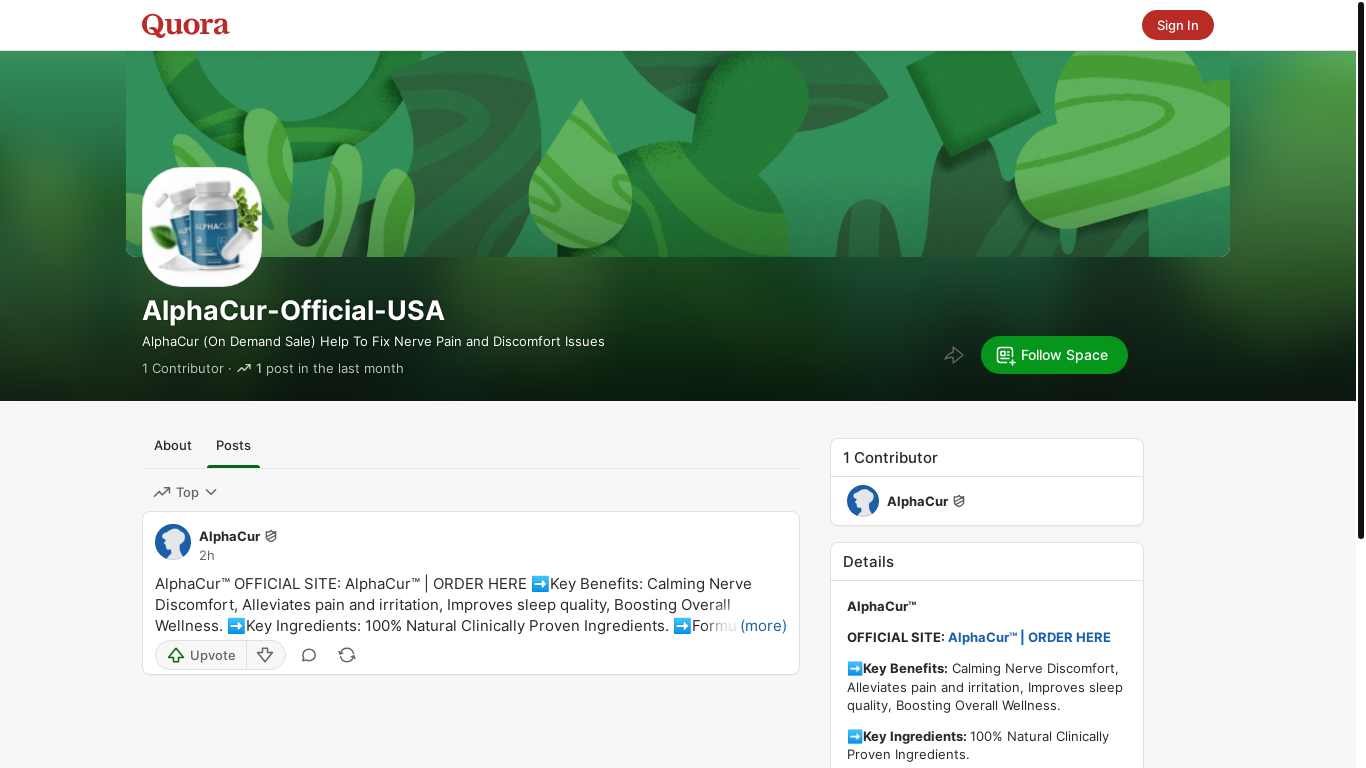Select the Posts tab
The image size is (1366, 768).
233,446
